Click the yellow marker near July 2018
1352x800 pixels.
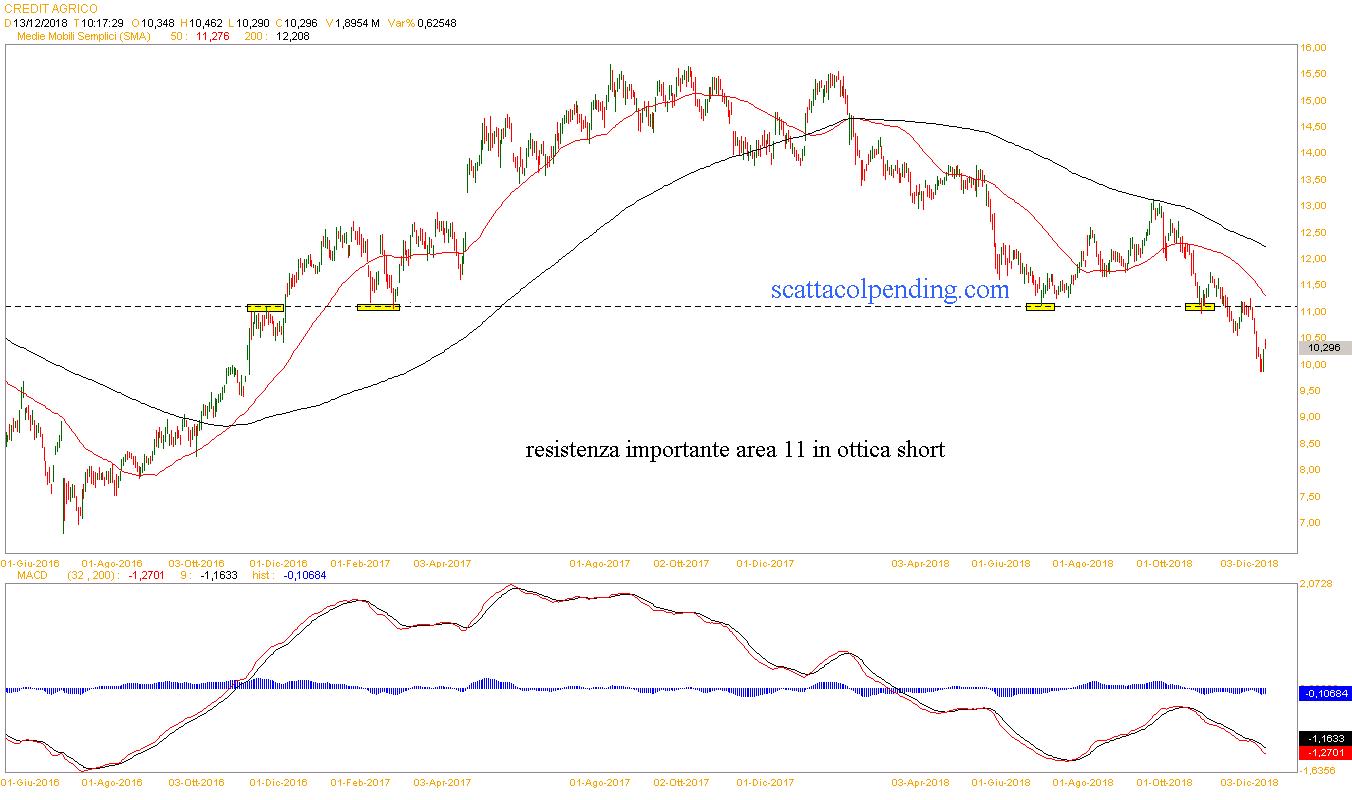click(1040, 307)
